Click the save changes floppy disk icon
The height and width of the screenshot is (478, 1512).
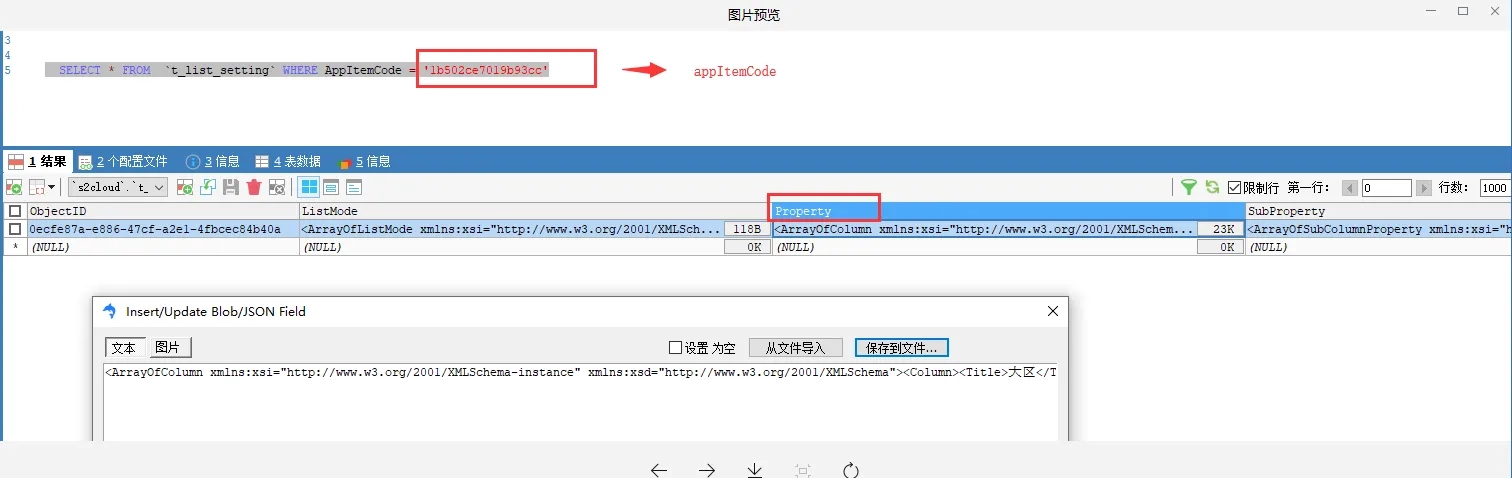coord(231,187)
